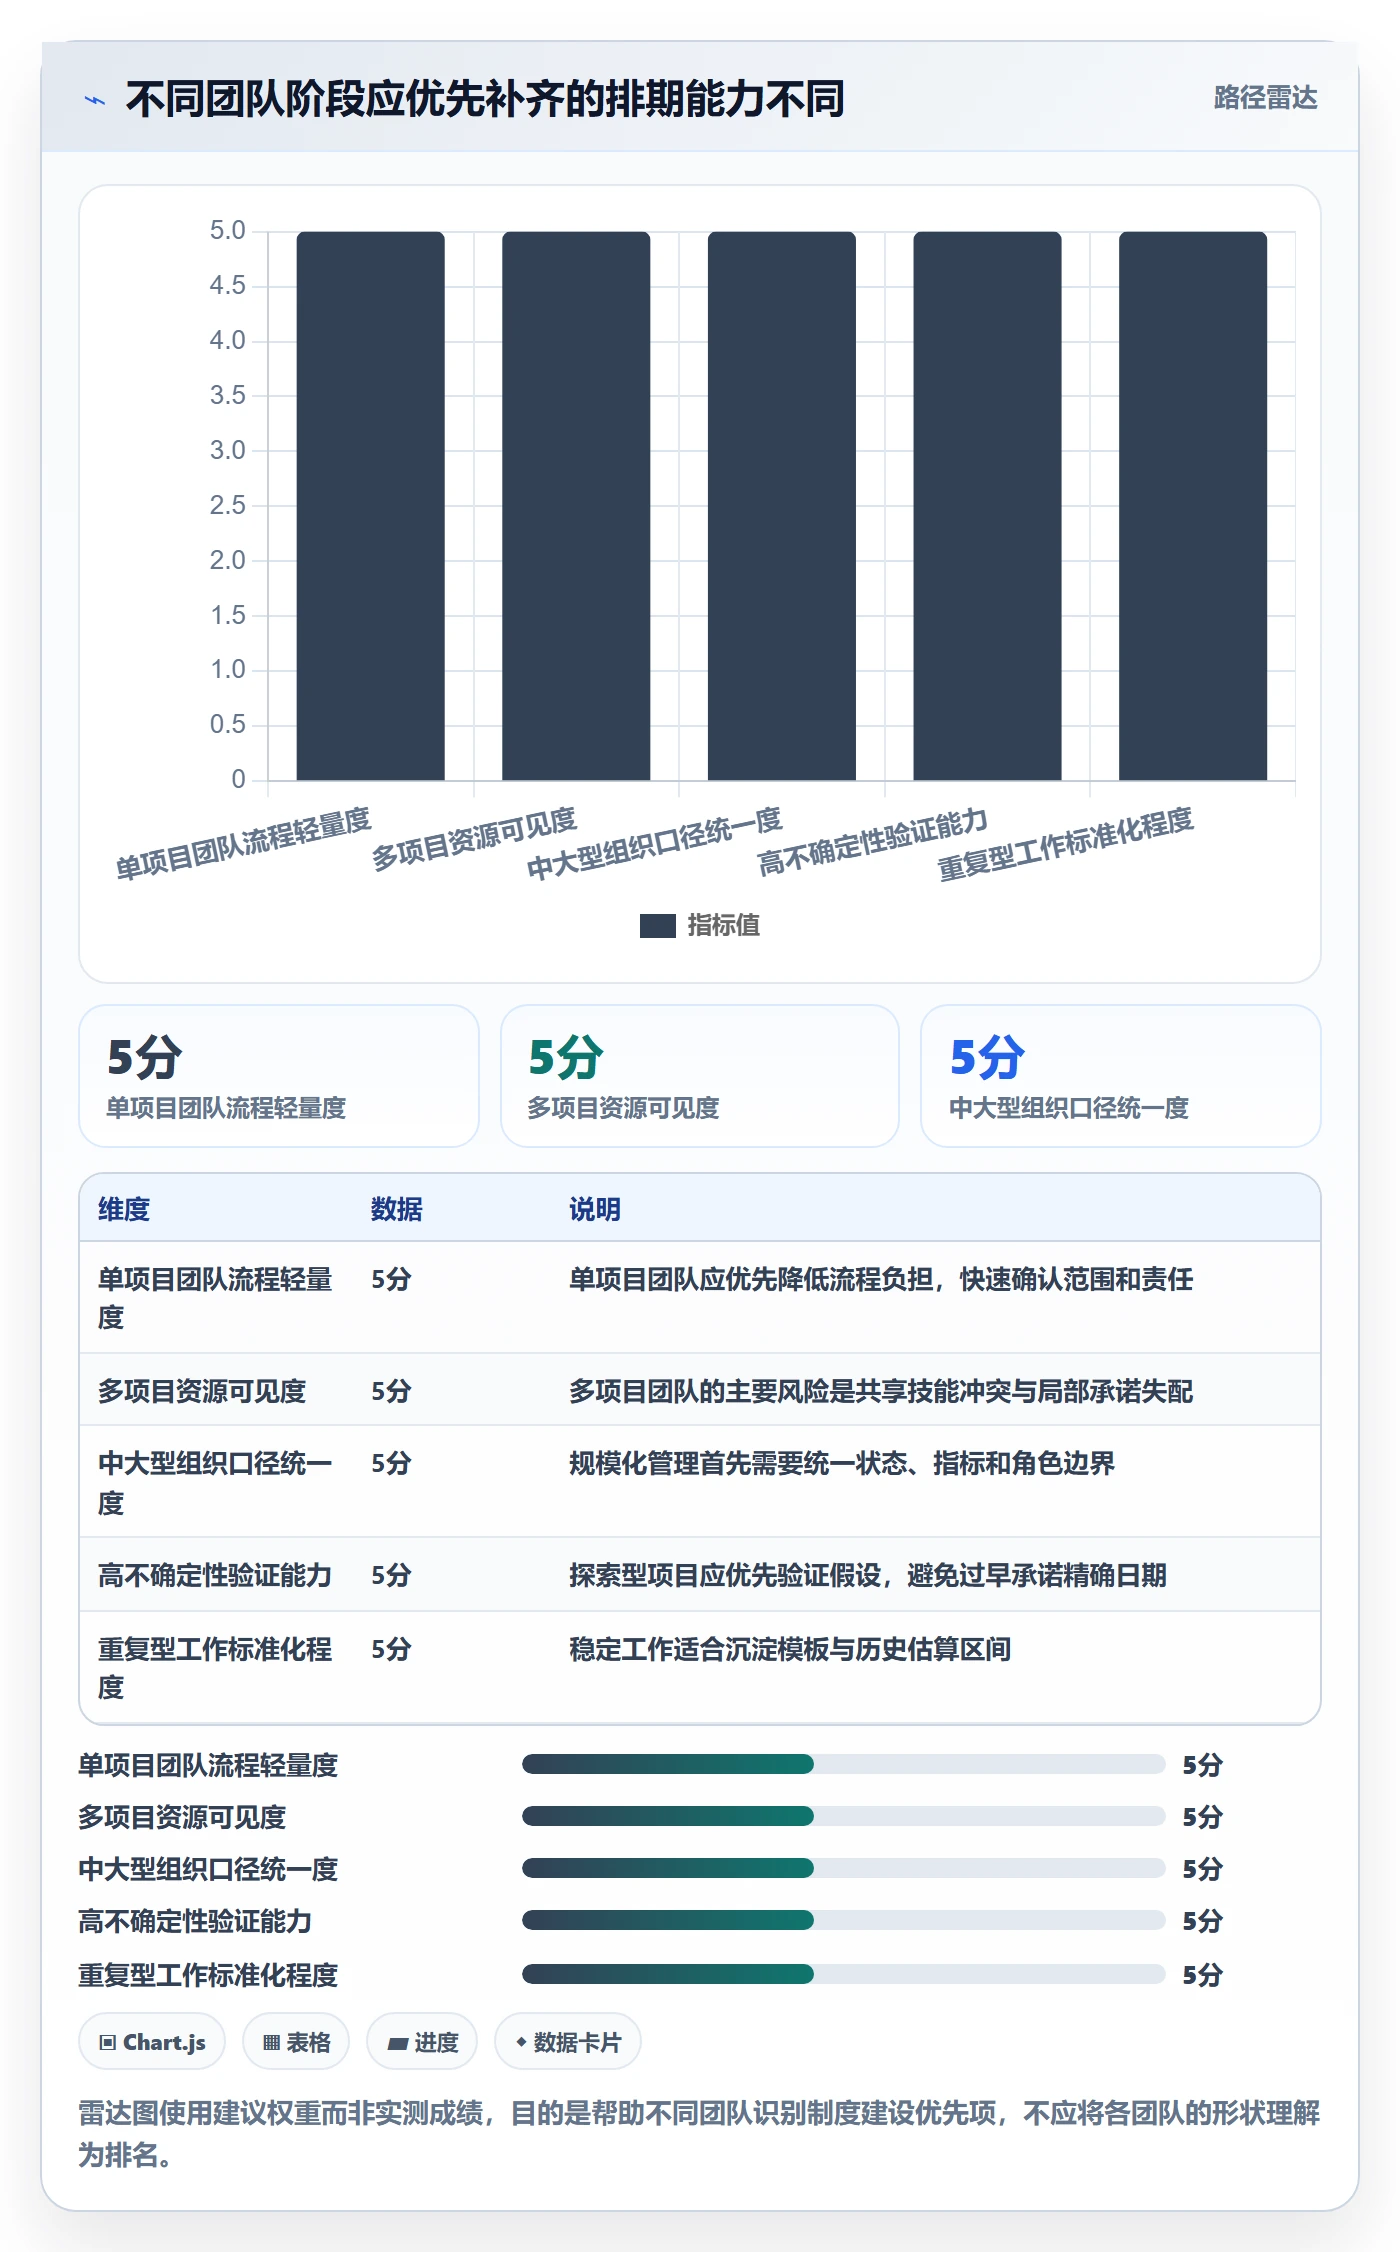Click the lightning icon beside the title
The image size is (1400, 2252).
point(95,100)
